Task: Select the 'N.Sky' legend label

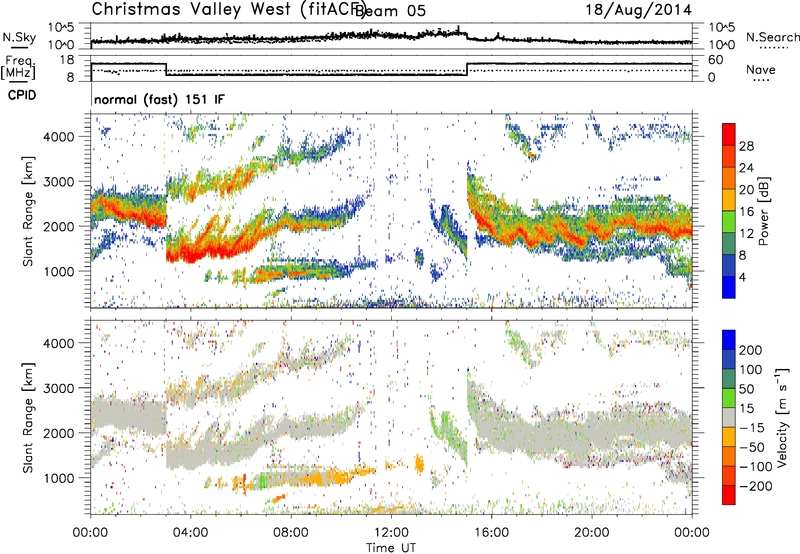Action: (19, 38)
